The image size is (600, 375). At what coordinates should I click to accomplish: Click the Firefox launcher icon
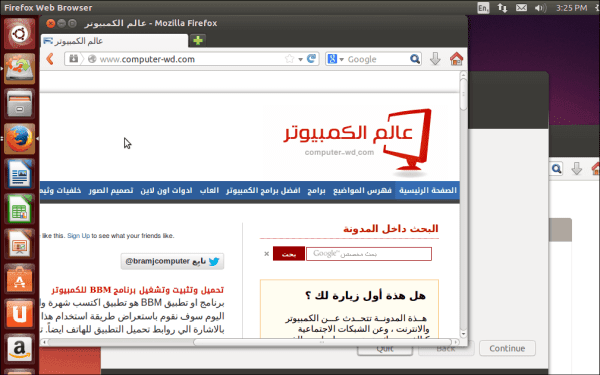[20, 139]
